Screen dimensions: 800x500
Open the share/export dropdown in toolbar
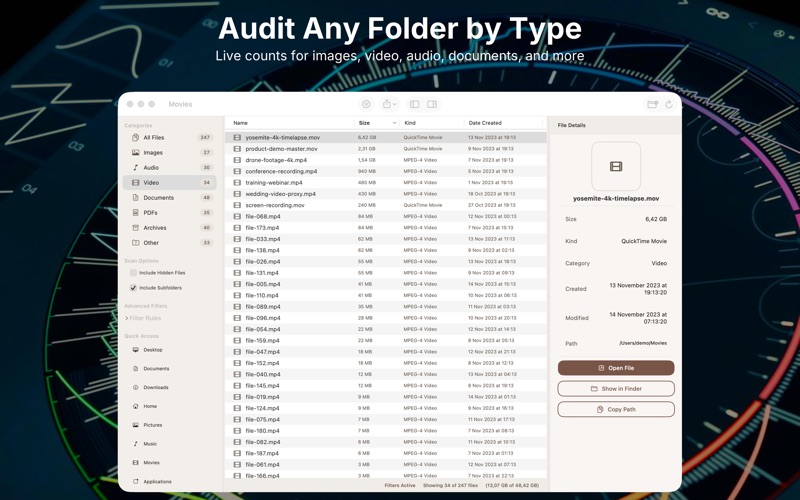pyautogui.click(x=389, y=104)
